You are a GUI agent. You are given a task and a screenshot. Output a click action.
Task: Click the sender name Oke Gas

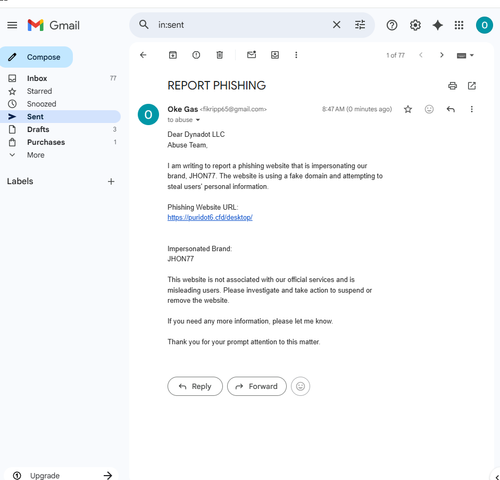(x=183, y=109)
